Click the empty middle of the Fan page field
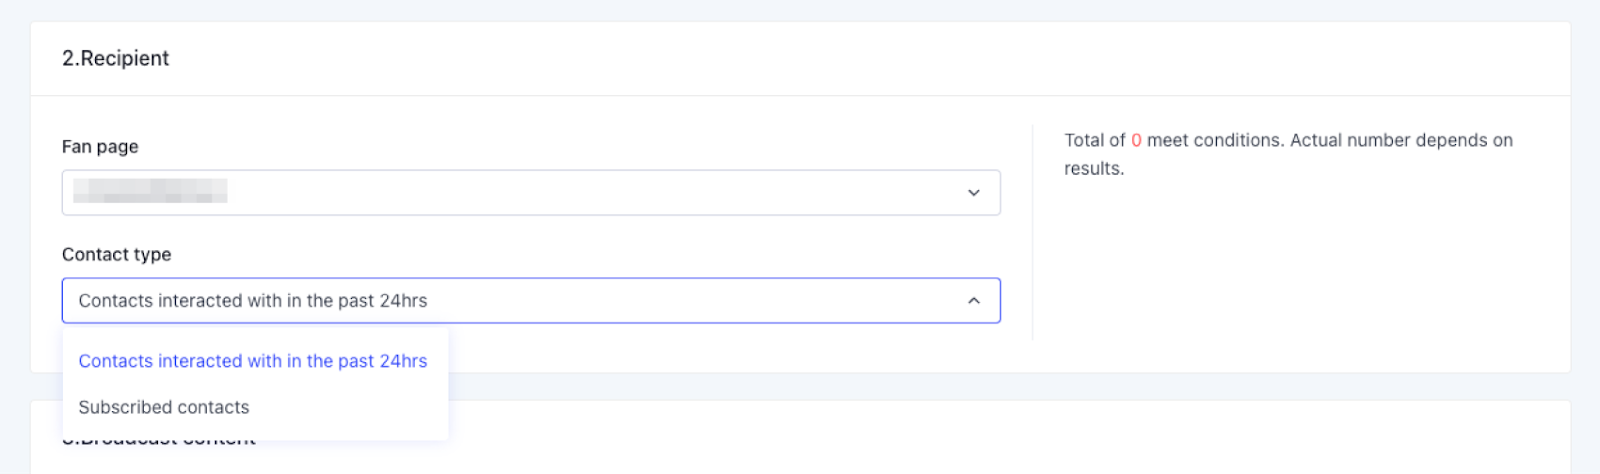The image size is (1600, 474). 600,193
